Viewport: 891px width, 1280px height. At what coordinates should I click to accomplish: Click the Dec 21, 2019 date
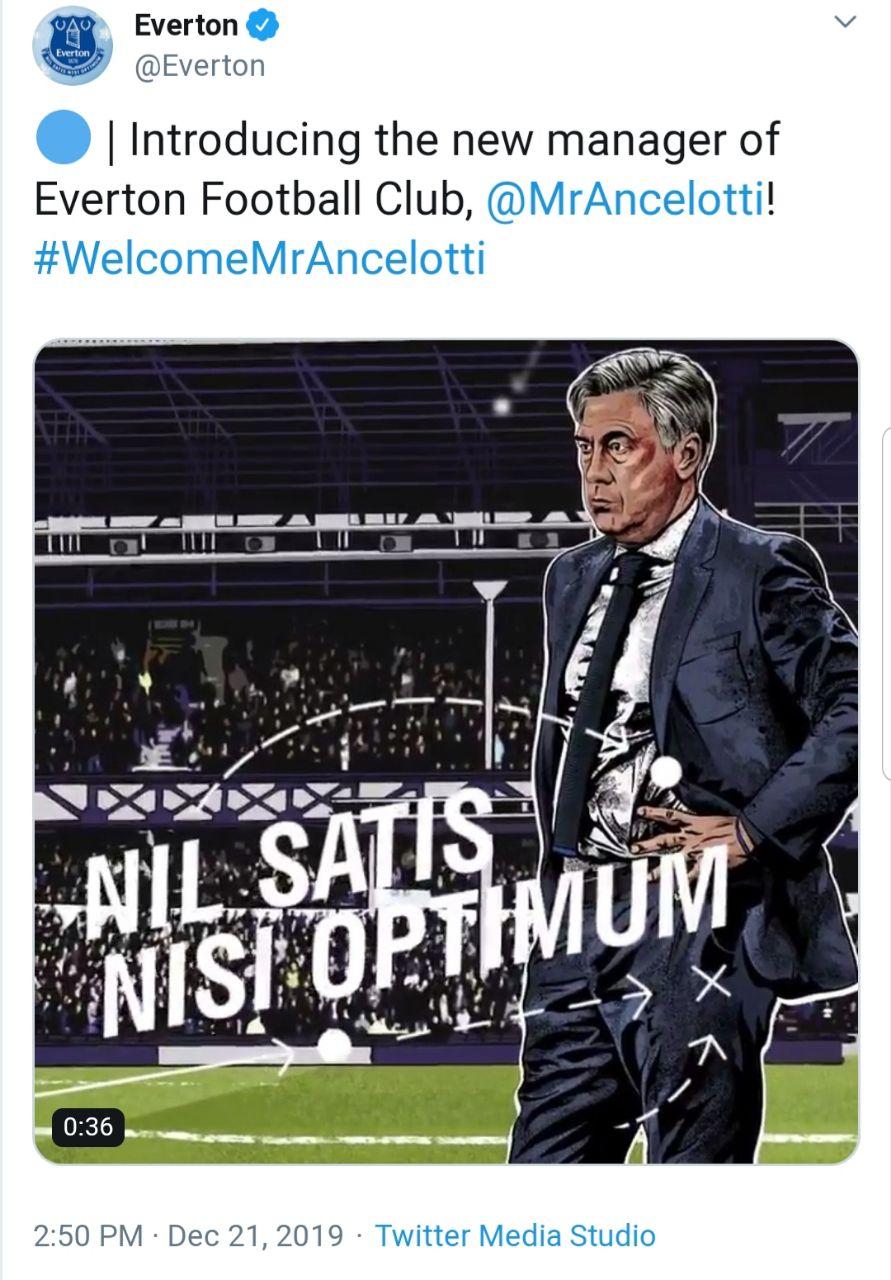click(x=255, y=1235)
